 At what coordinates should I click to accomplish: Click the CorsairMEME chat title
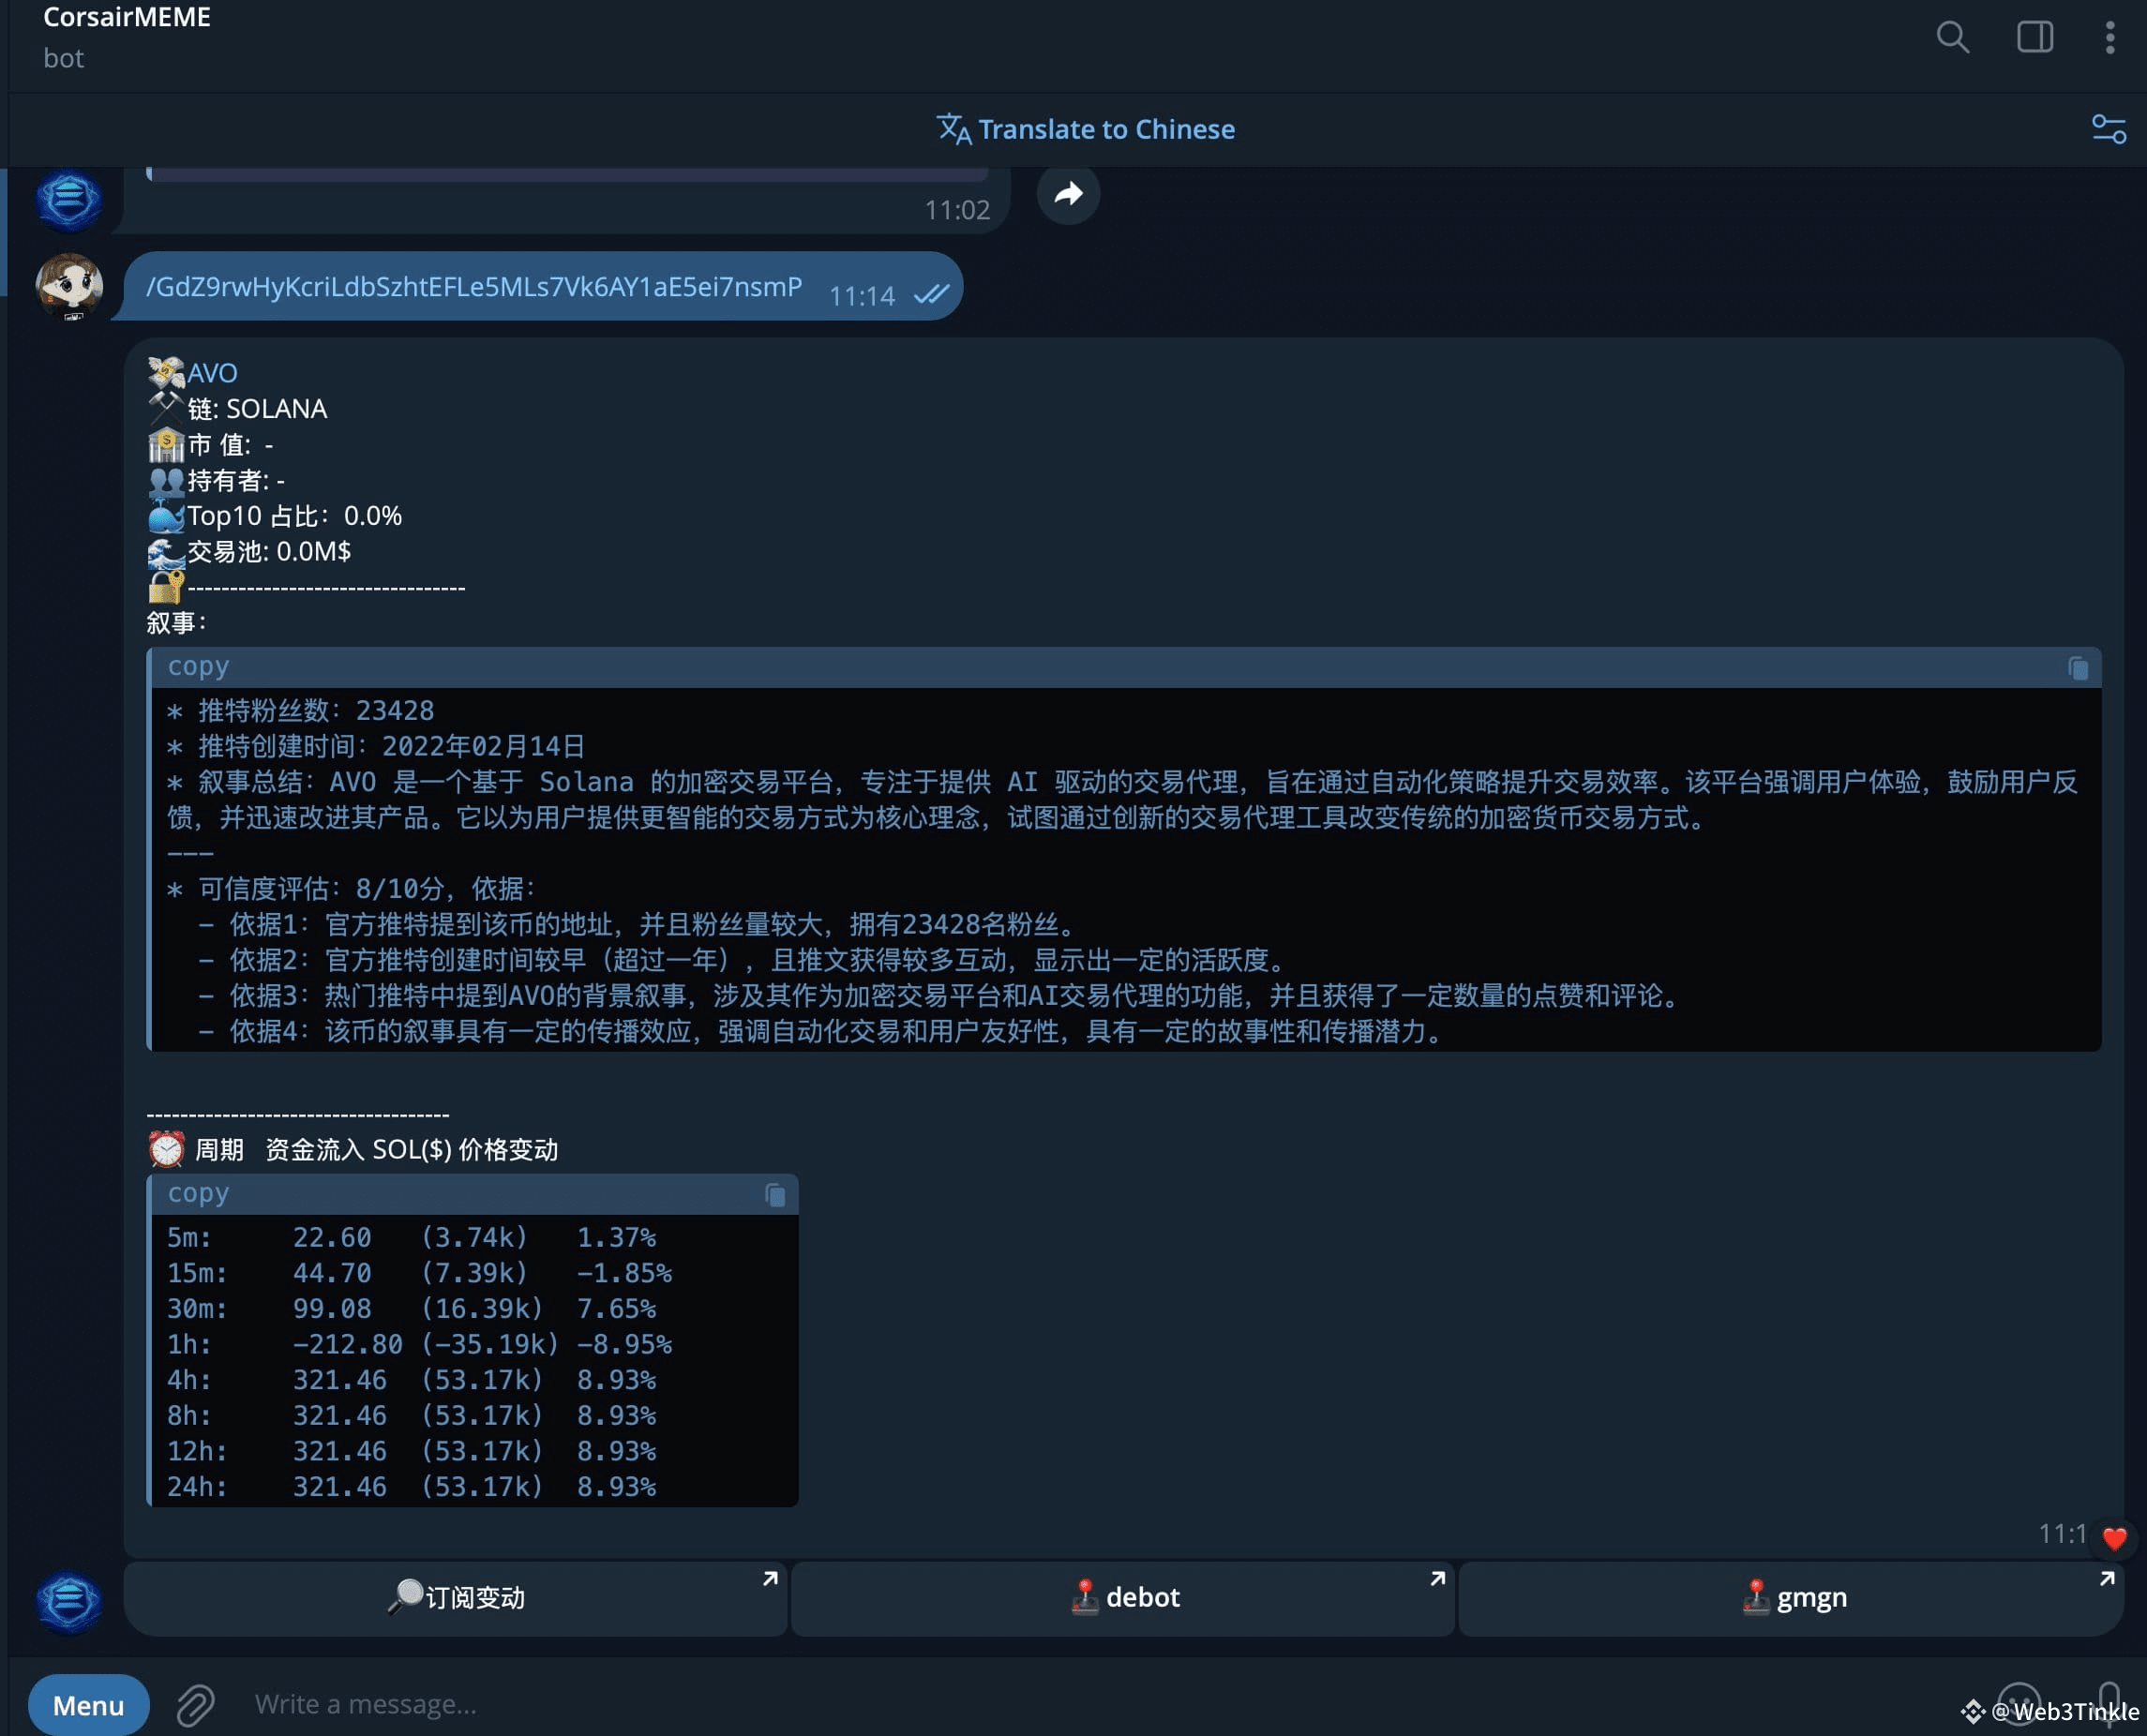click(127, 17)
